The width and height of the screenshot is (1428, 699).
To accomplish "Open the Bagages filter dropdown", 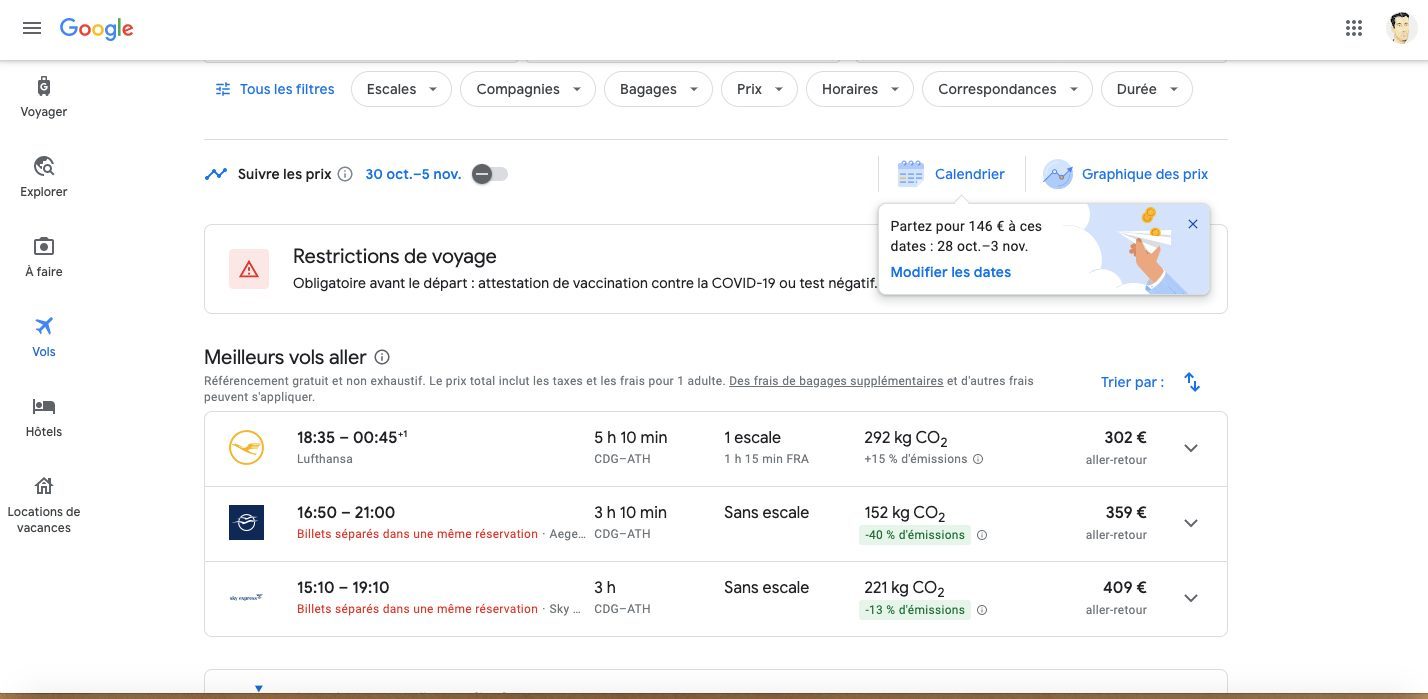I will (x=658, y=89).
